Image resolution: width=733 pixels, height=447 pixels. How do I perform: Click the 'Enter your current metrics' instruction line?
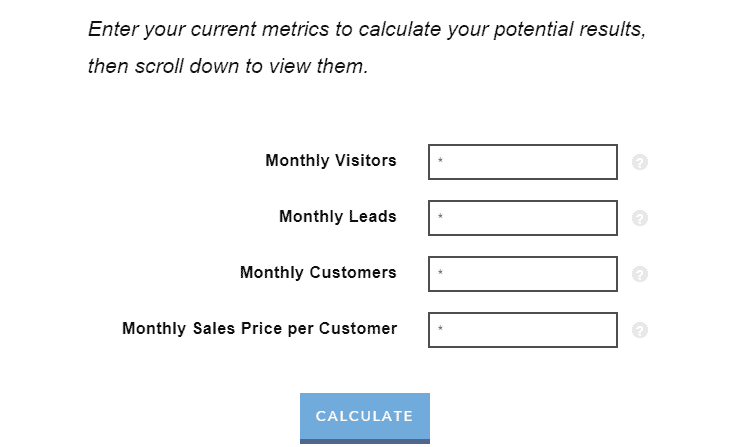click(367, 29)
